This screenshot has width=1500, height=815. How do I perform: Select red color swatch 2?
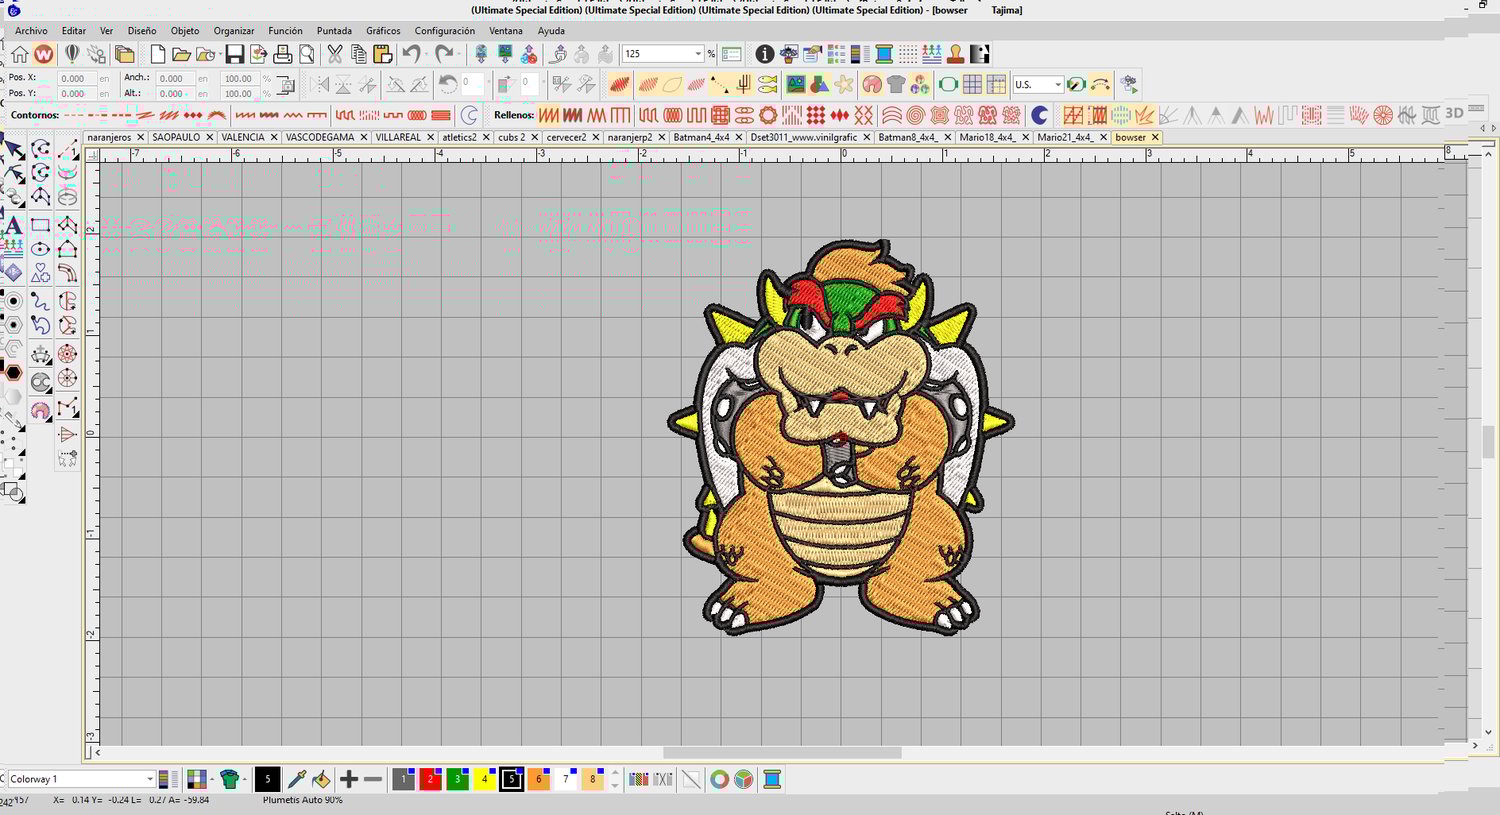click(430, 779)
